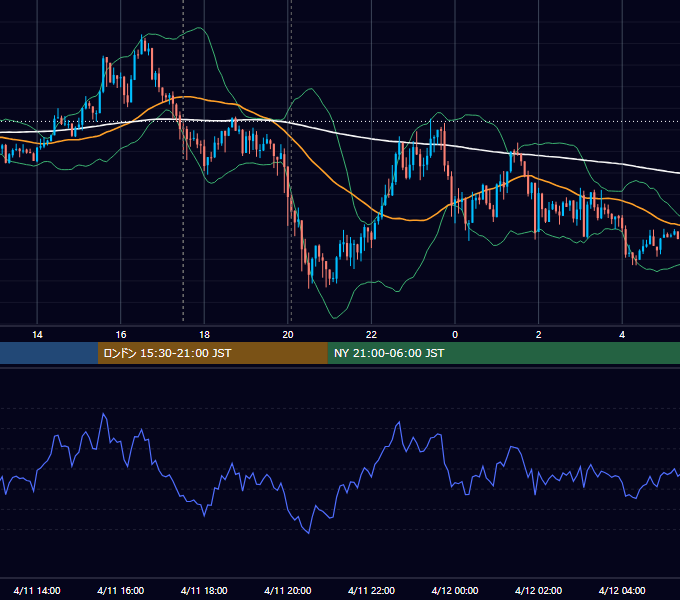Click the '4/12 00:00' time label

pos(455,590)
